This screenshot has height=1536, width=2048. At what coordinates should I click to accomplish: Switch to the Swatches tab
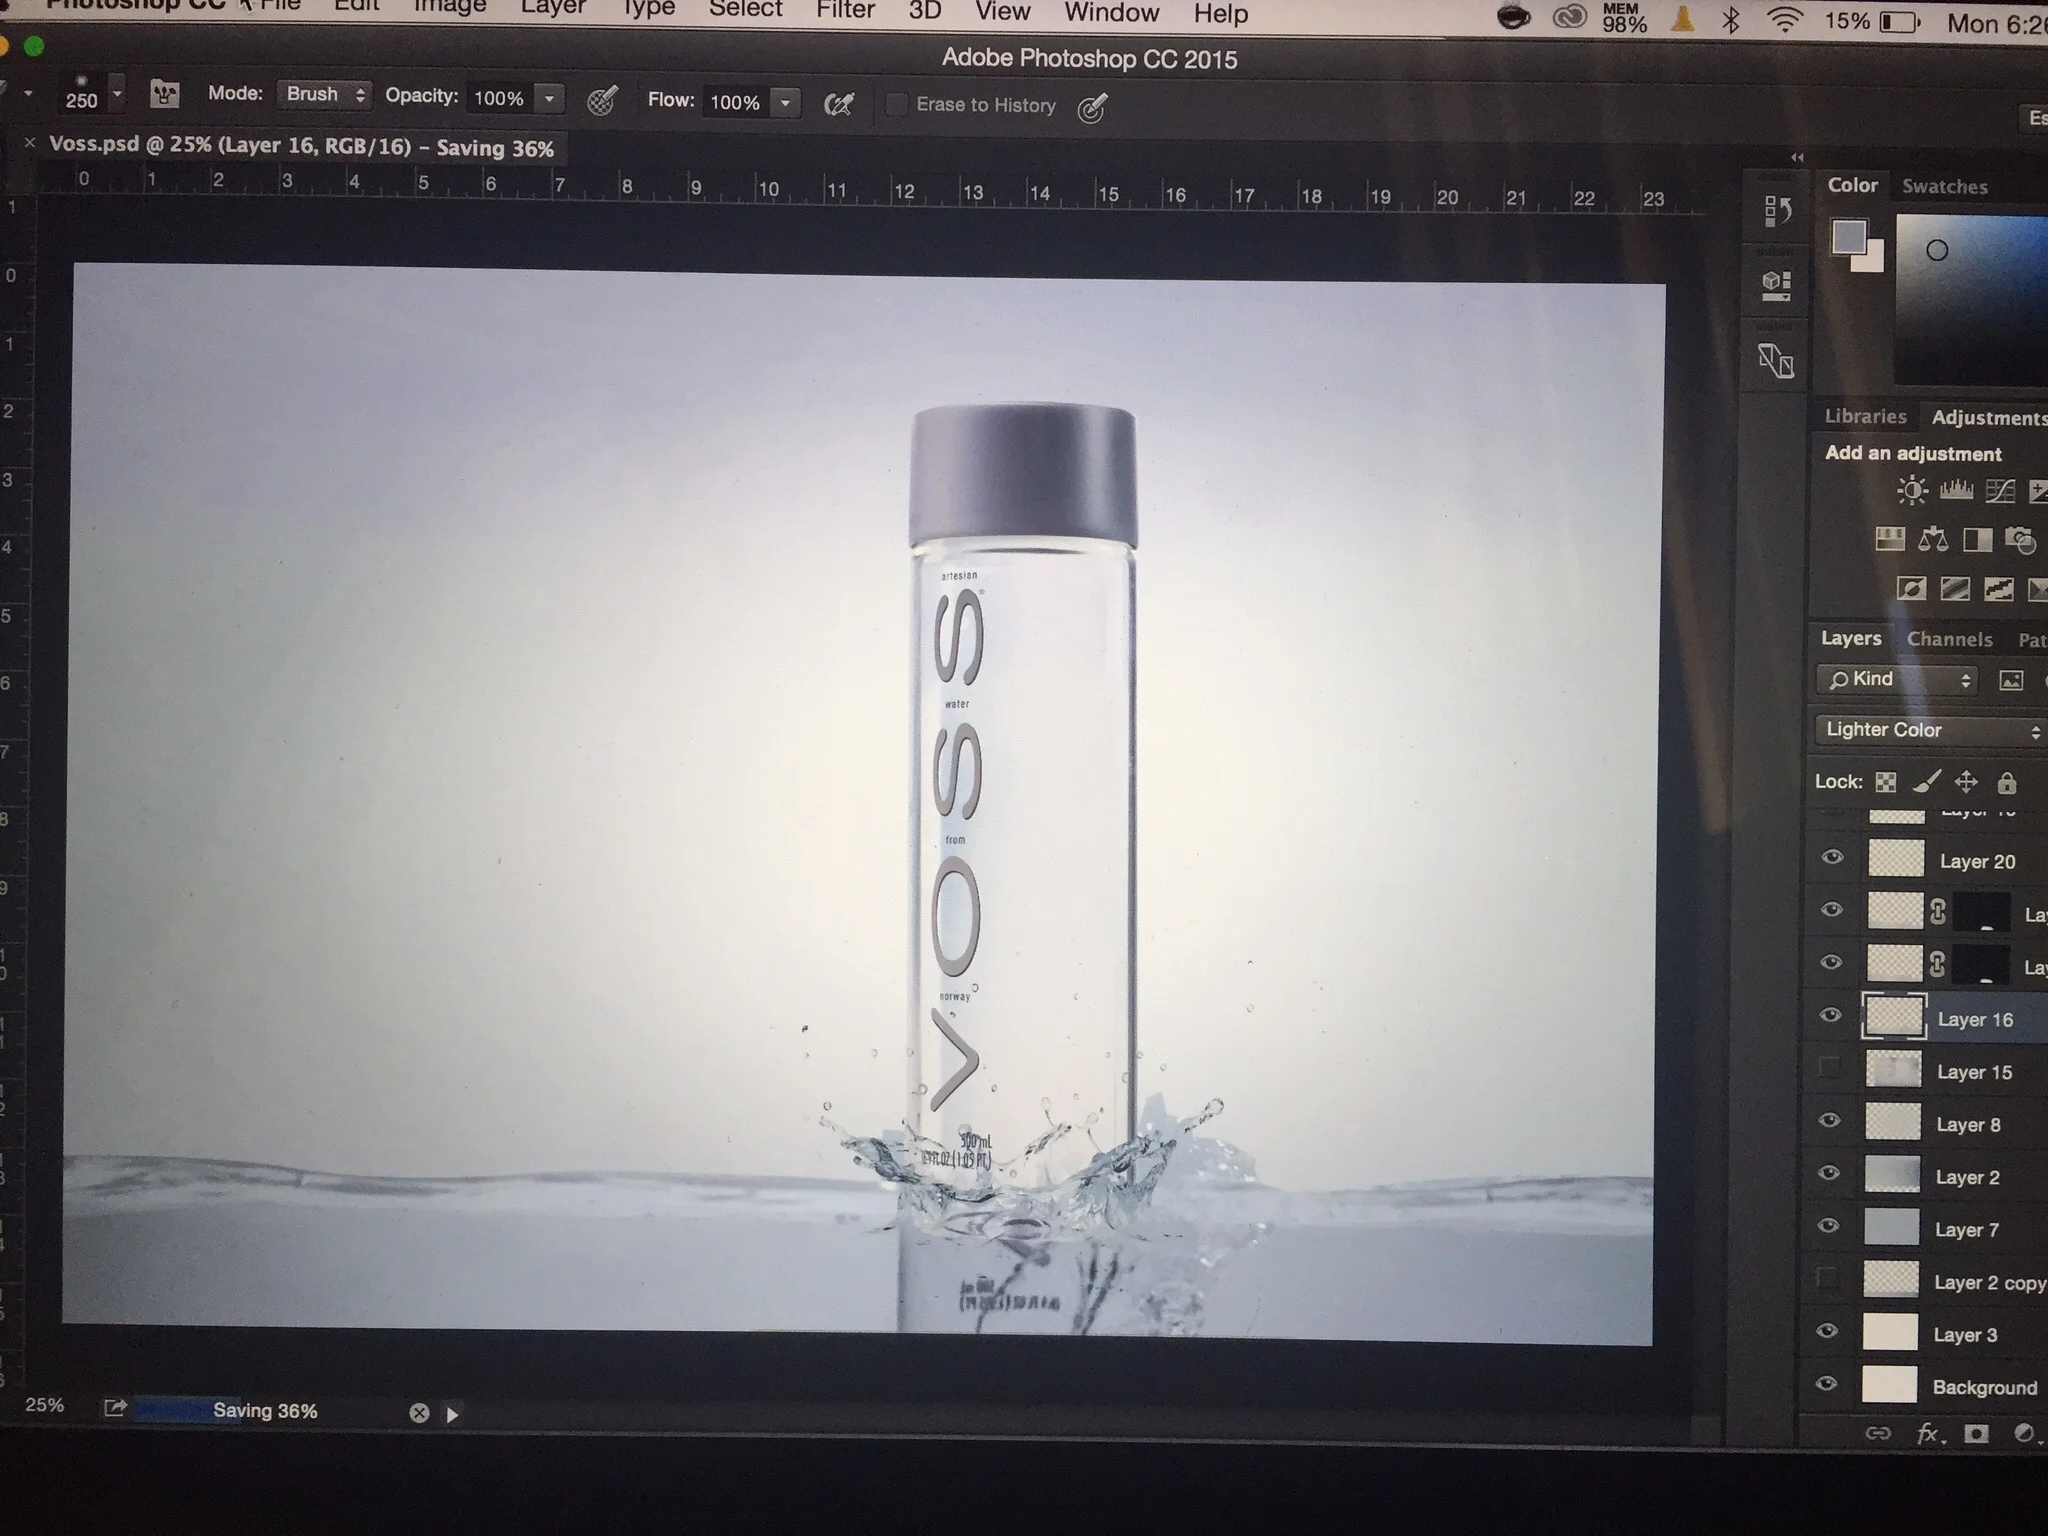click(1944, 187)
